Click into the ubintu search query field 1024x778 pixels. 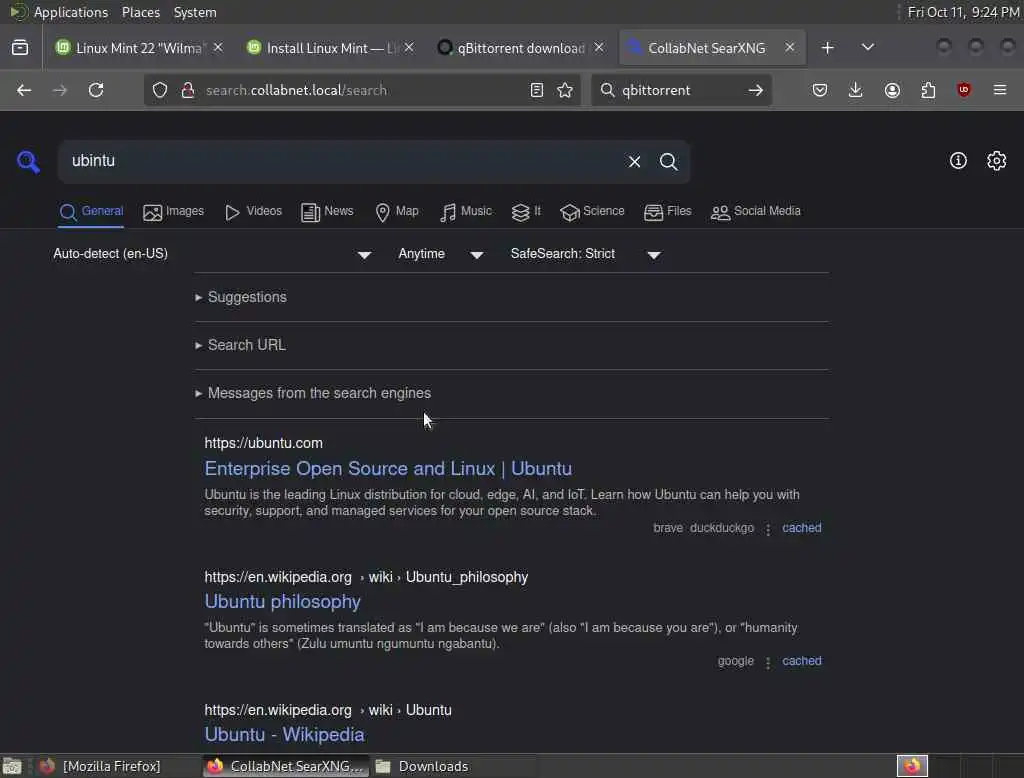[340, 161]
